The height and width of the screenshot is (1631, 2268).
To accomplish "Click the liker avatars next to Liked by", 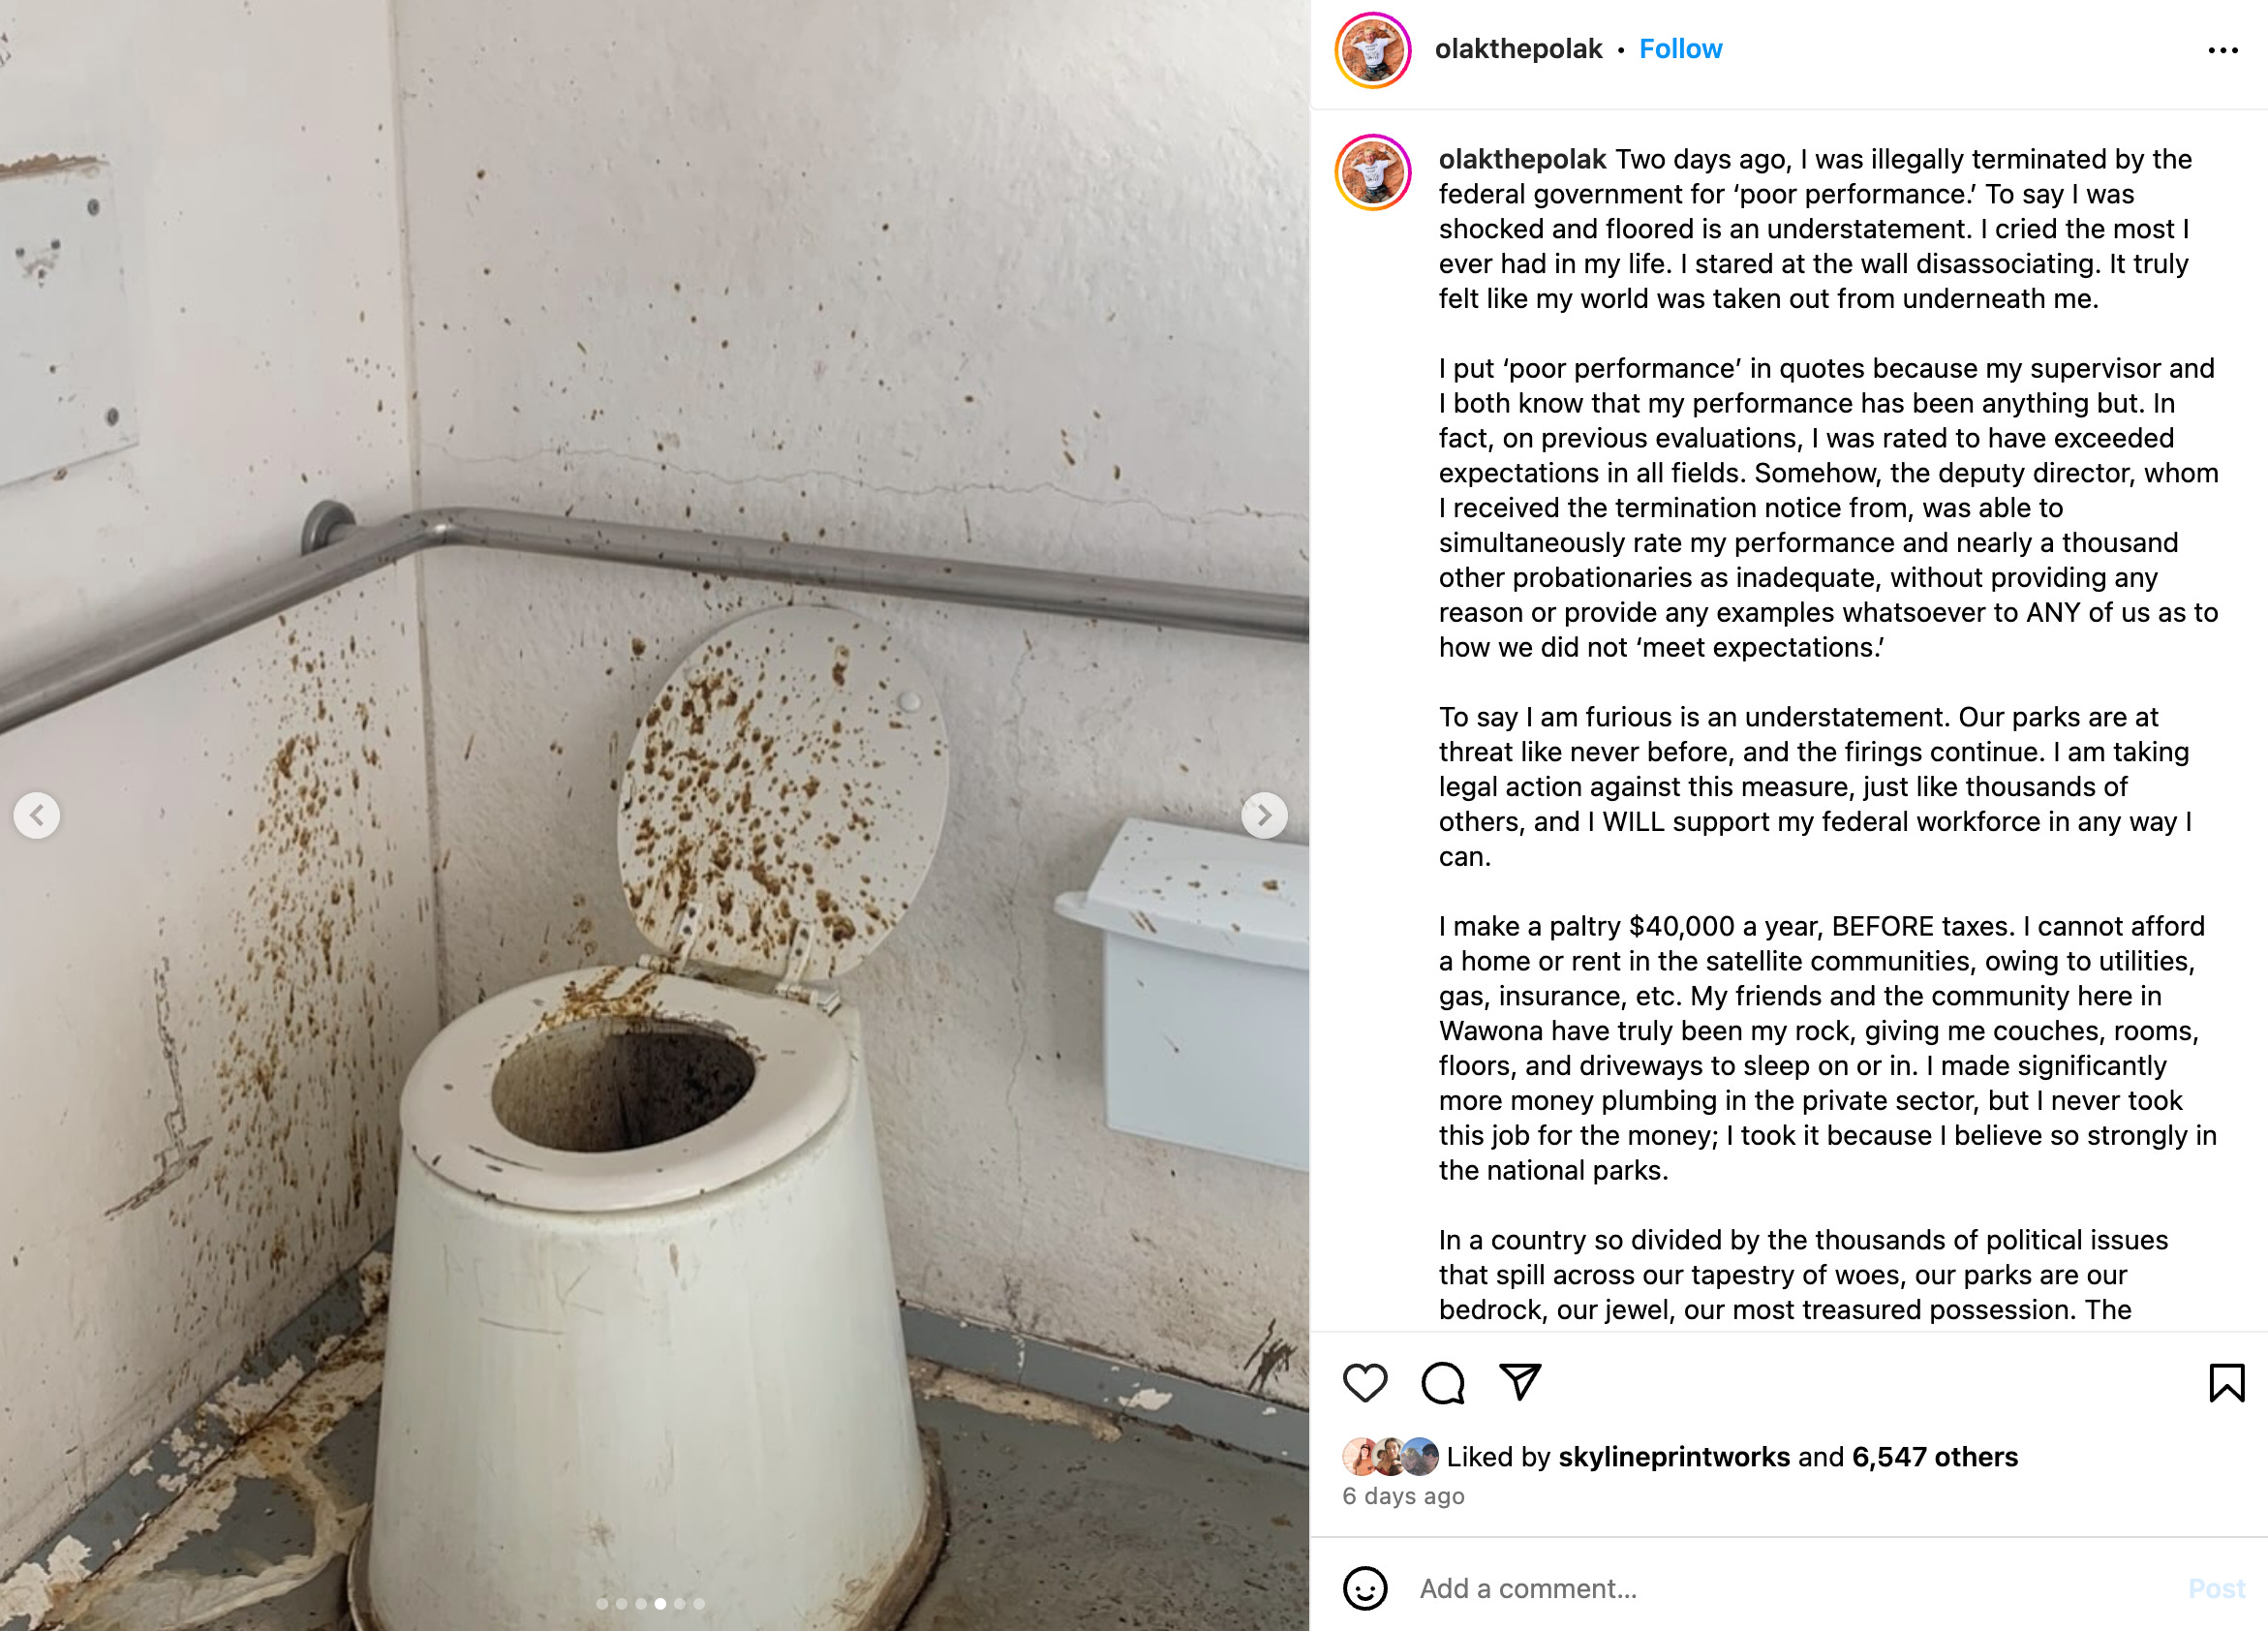I will coord(1390,1457).
